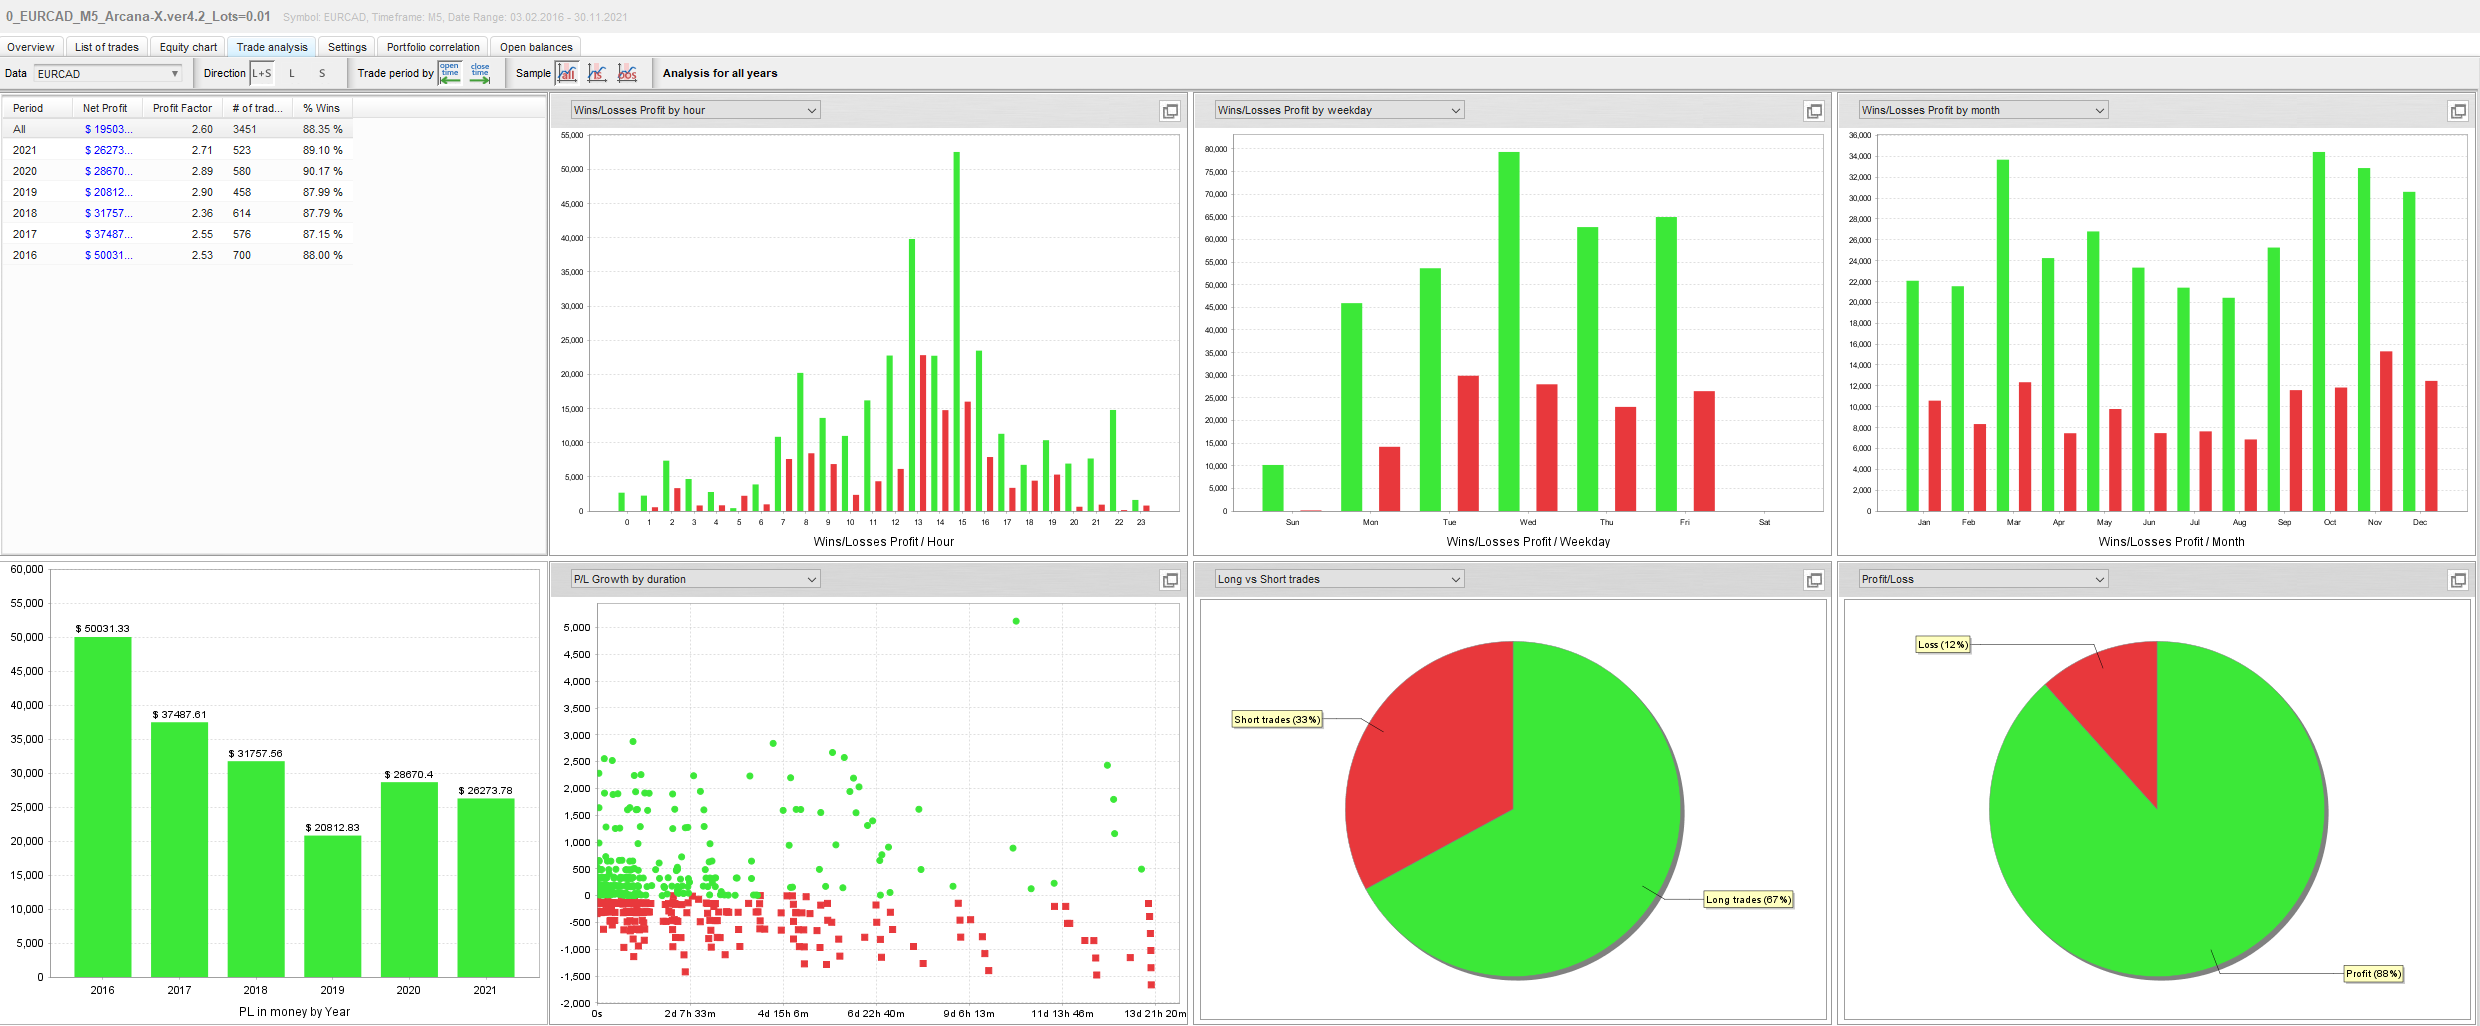
Task: Select trade period by close time icon
Action: click(x=480, y=73)
